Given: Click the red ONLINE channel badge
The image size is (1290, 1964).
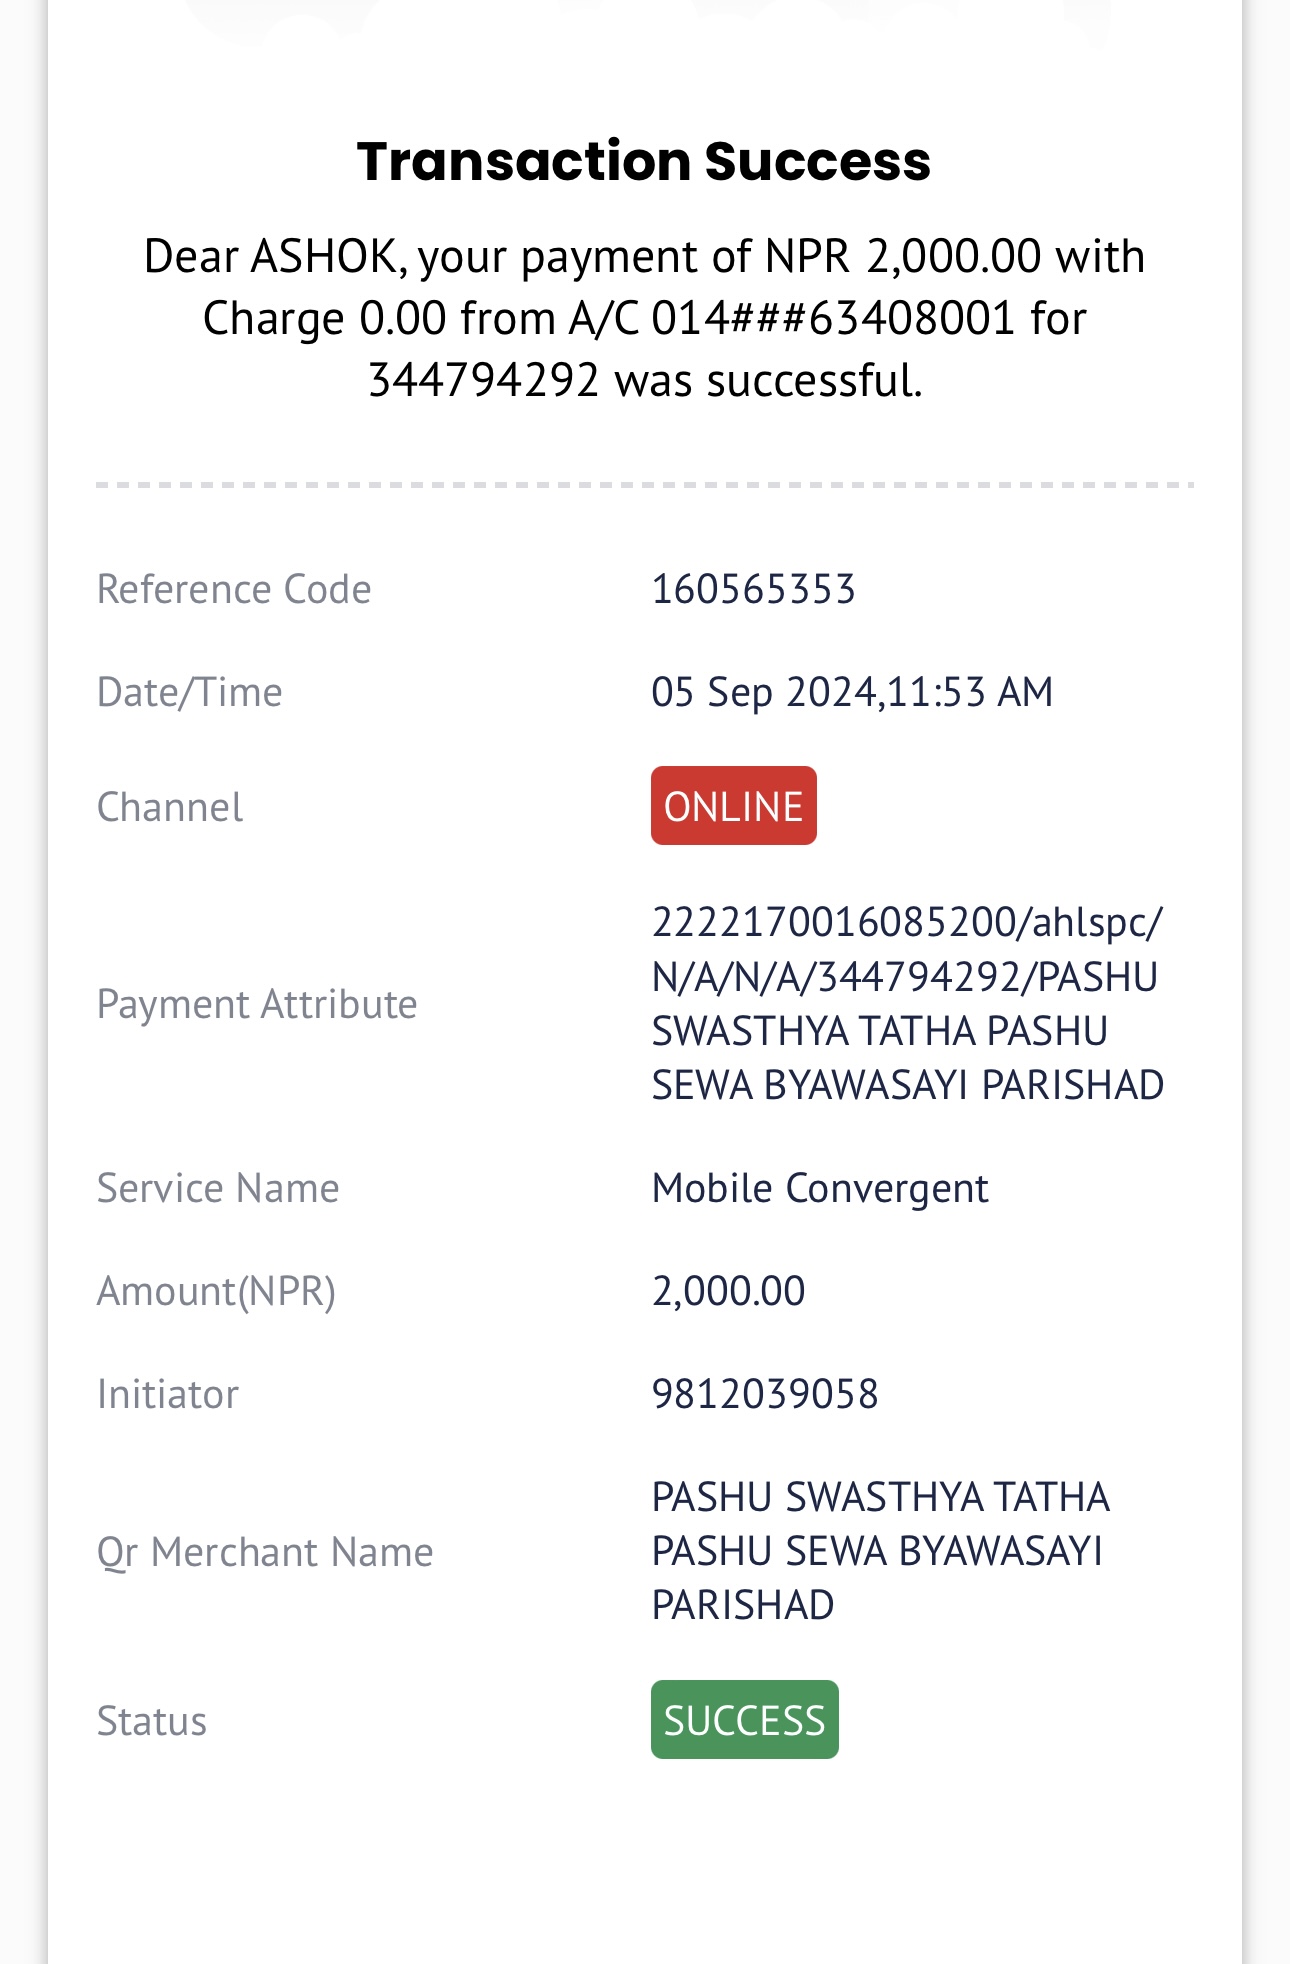Looking at the screenshot, I should [x=733, y=806].
